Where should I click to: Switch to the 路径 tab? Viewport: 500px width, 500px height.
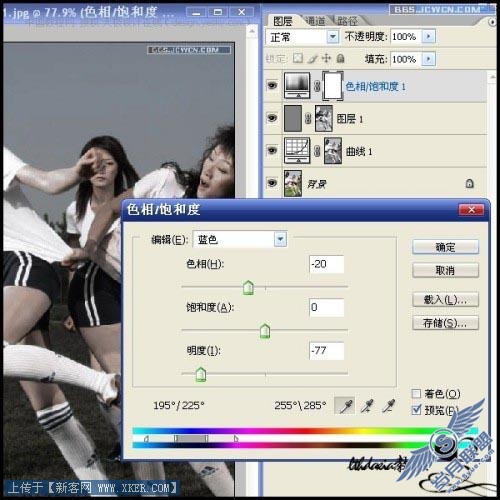347,21
